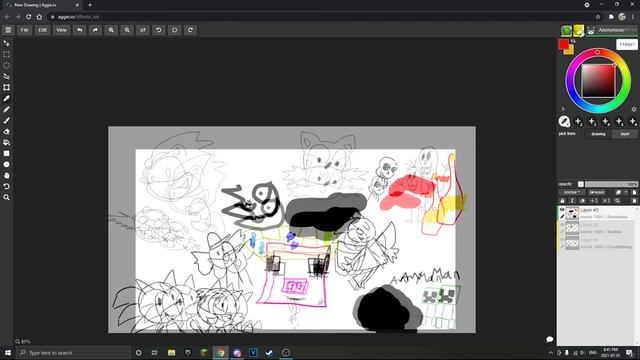Add a tool to slot 3

click(x=592, y=121)
